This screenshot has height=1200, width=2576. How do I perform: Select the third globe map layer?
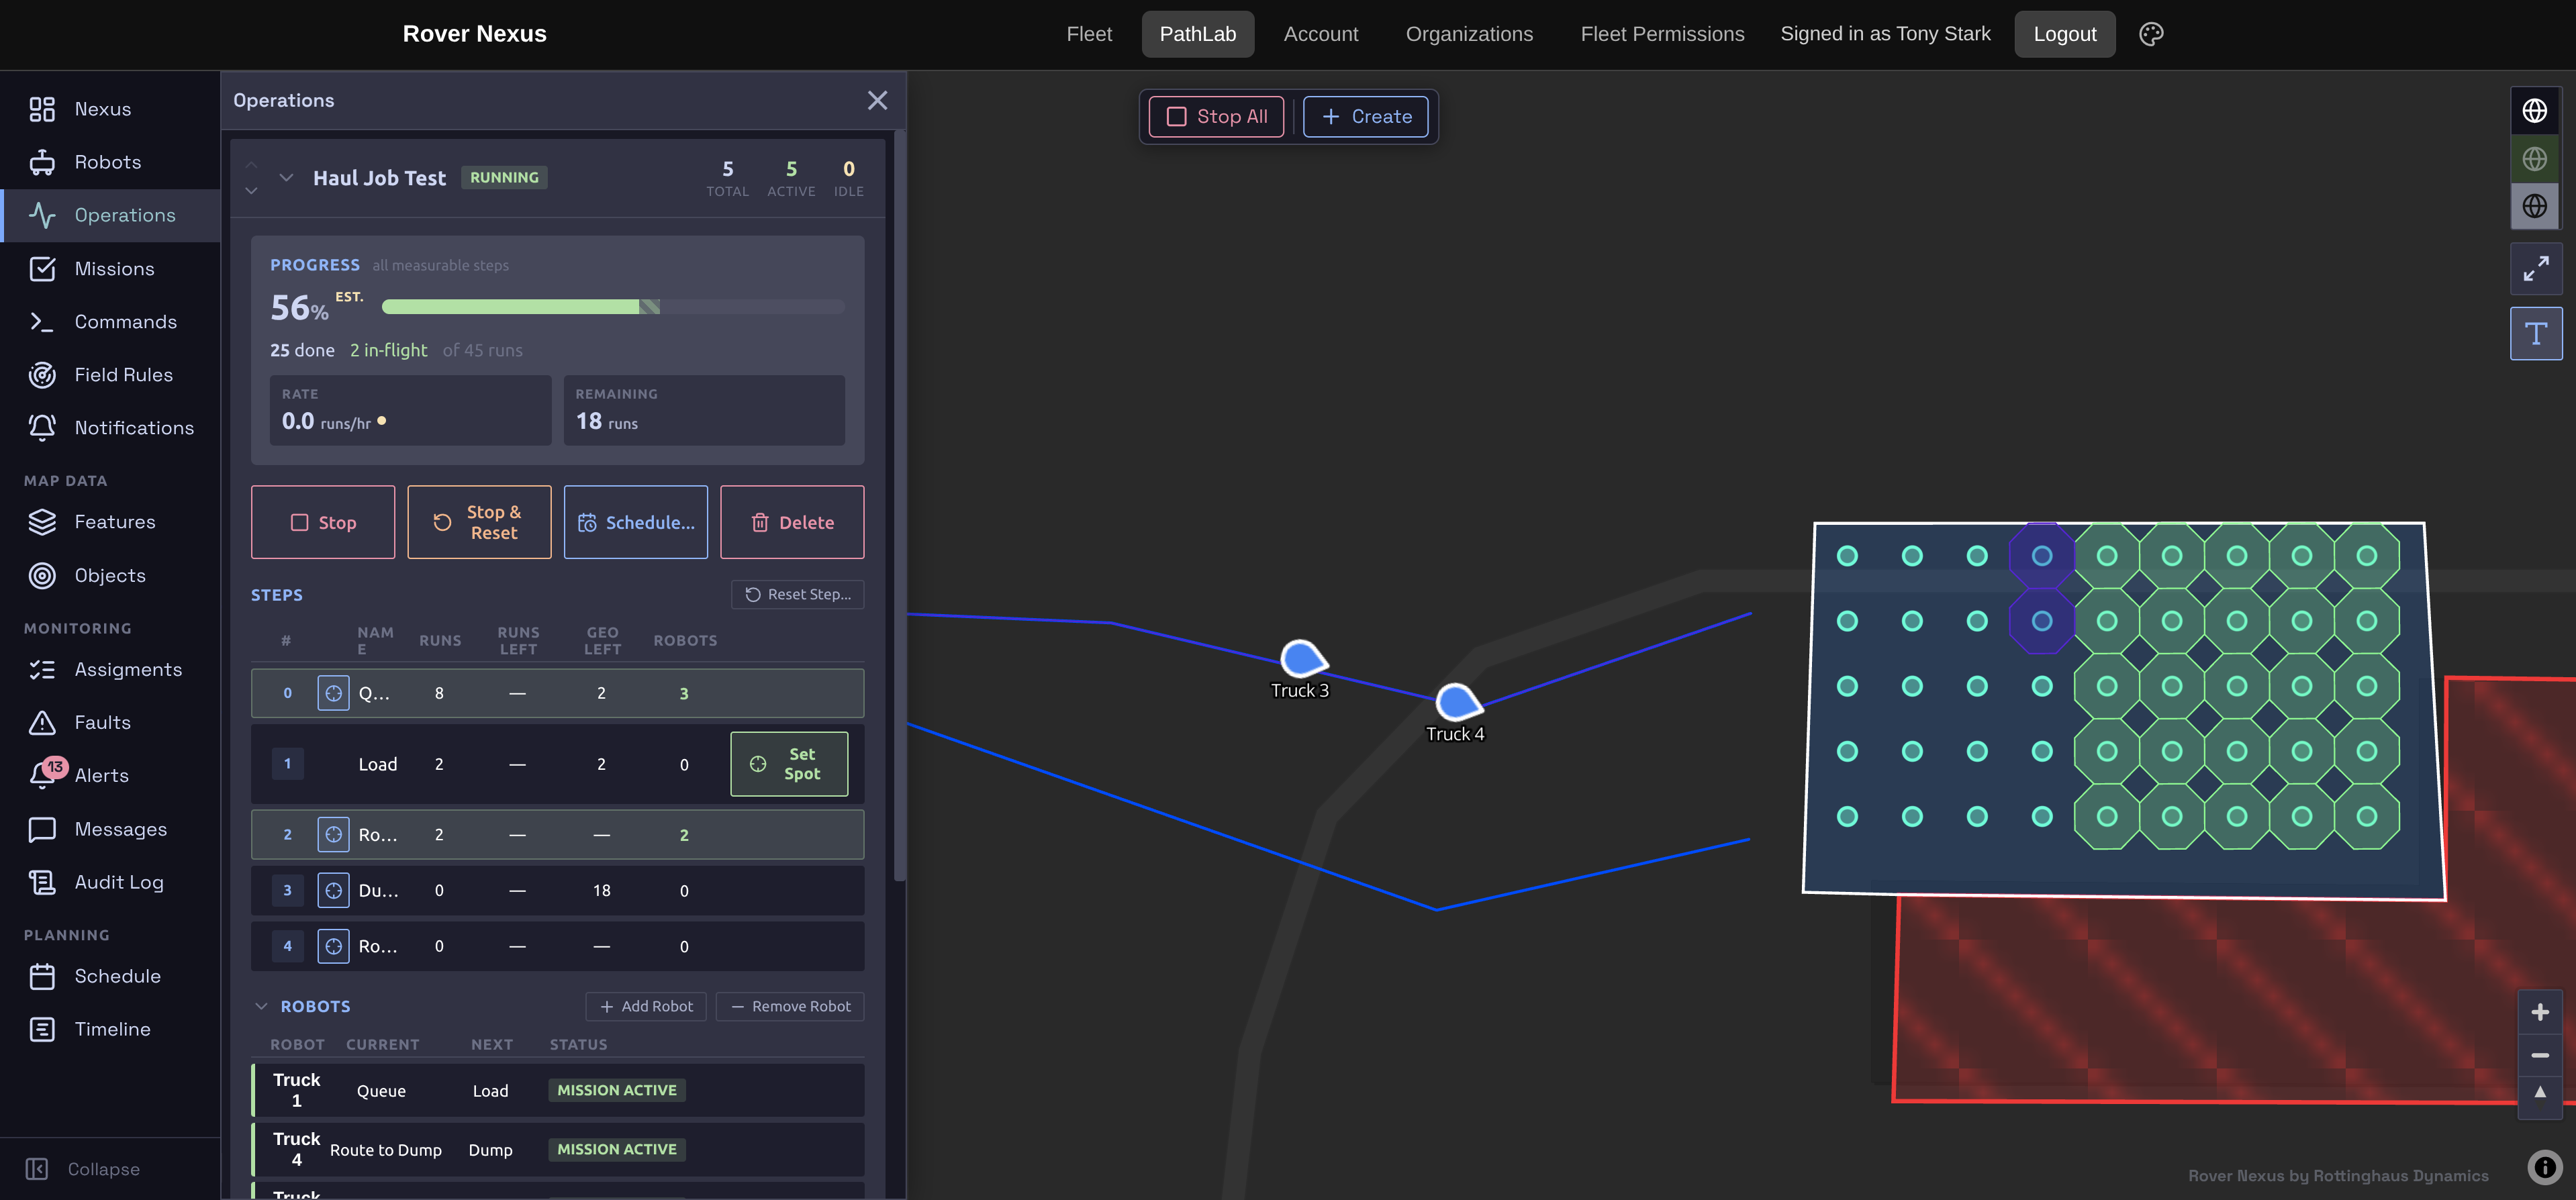click(2534, 206)
